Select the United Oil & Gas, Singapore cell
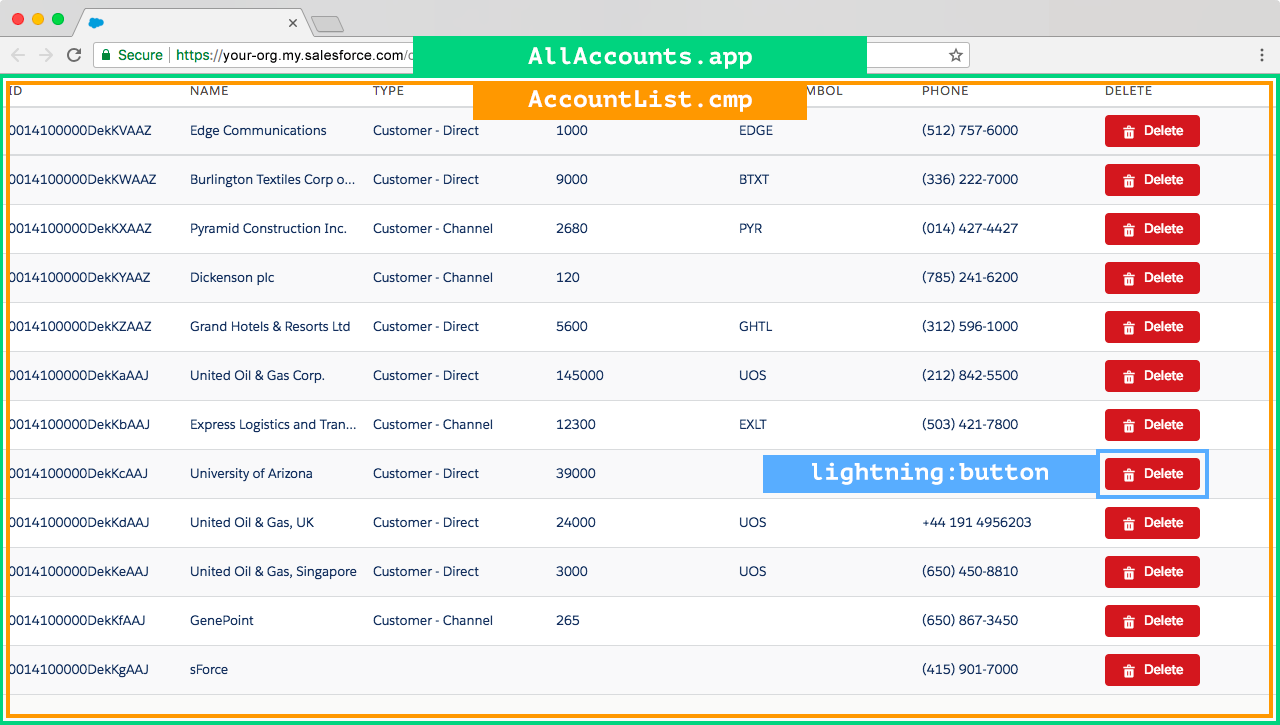The width and height of the screenshot is (1280, 725). pyautogui.click(x=273, y=572)
